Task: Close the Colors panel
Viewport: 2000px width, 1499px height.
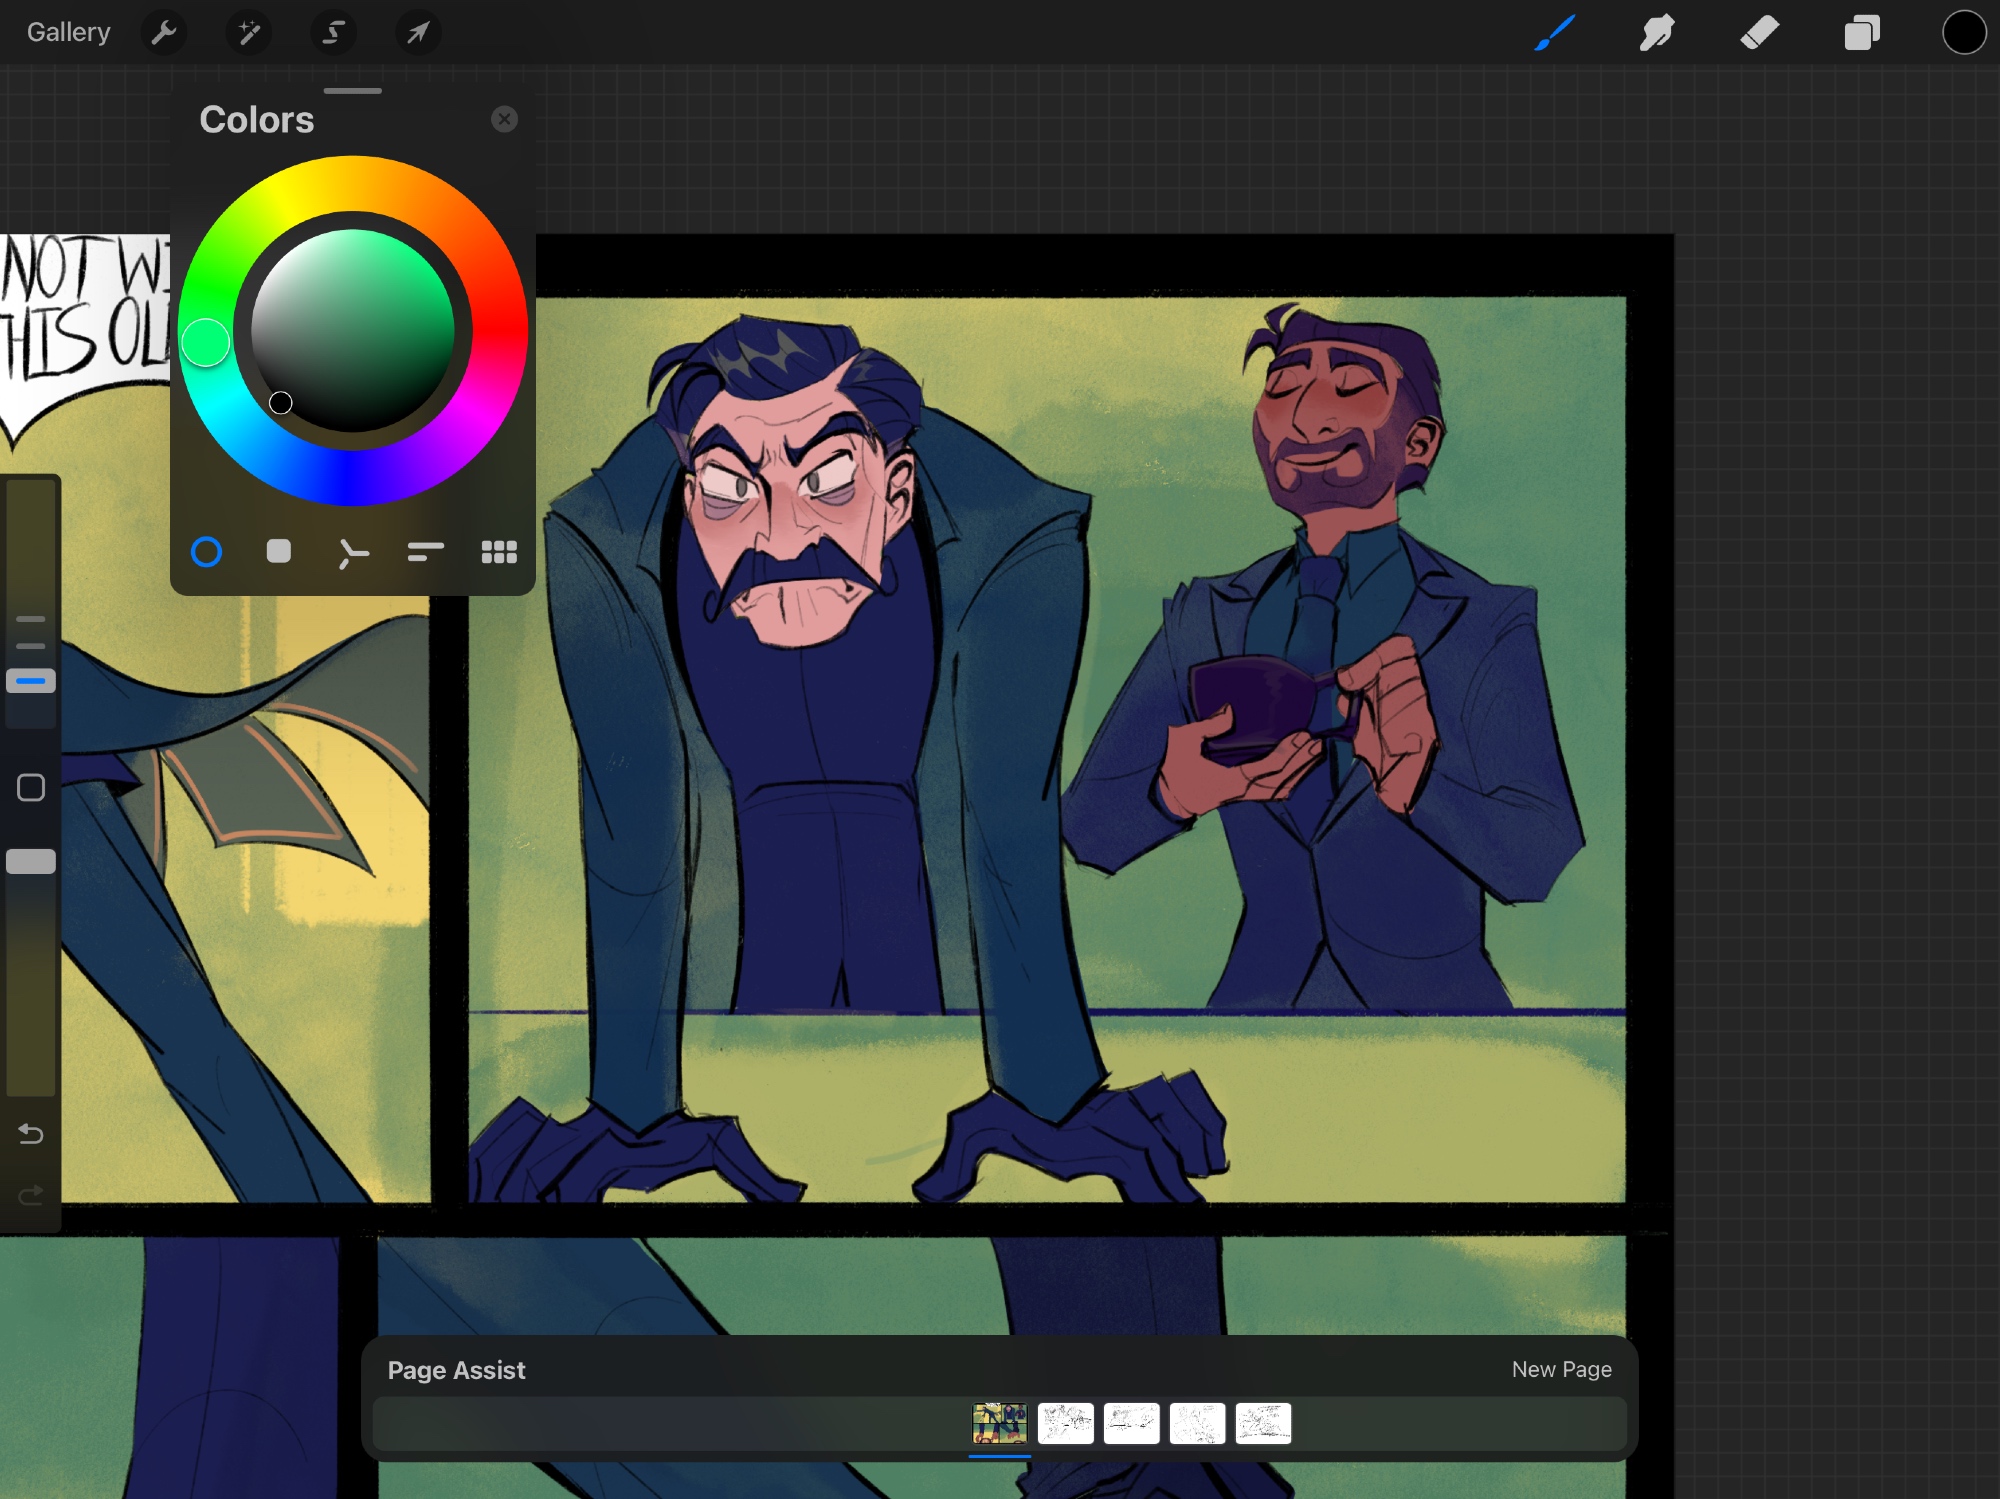Action: (x=504, y=120)
